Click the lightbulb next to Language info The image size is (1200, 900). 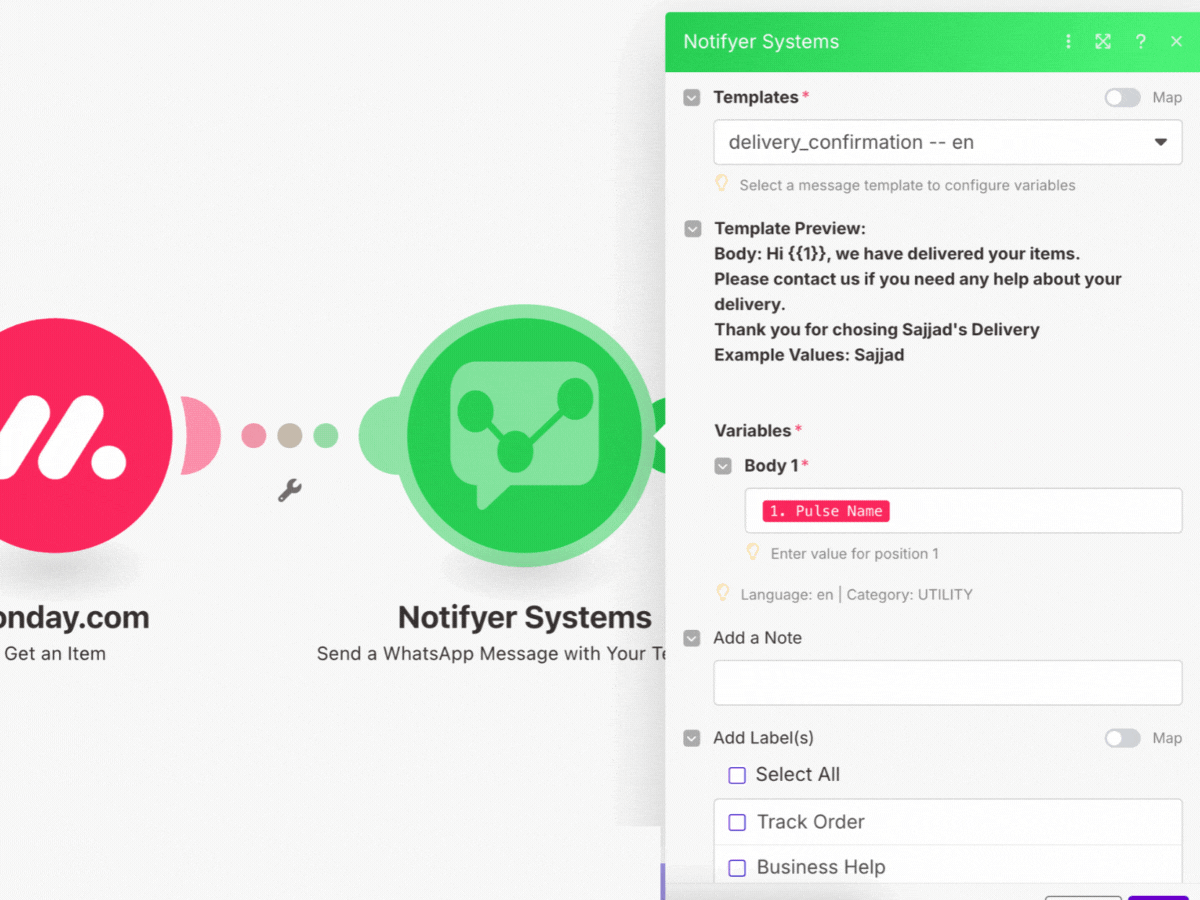pos(722,593)
